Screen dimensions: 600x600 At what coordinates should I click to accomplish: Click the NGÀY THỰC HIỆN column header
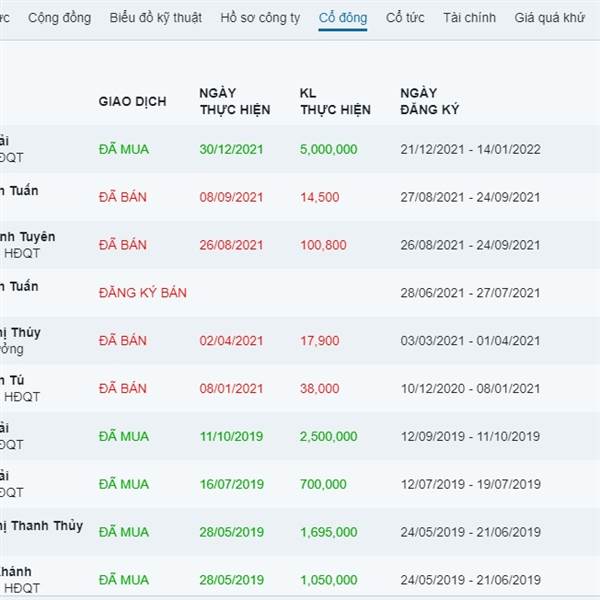[235, 101]
